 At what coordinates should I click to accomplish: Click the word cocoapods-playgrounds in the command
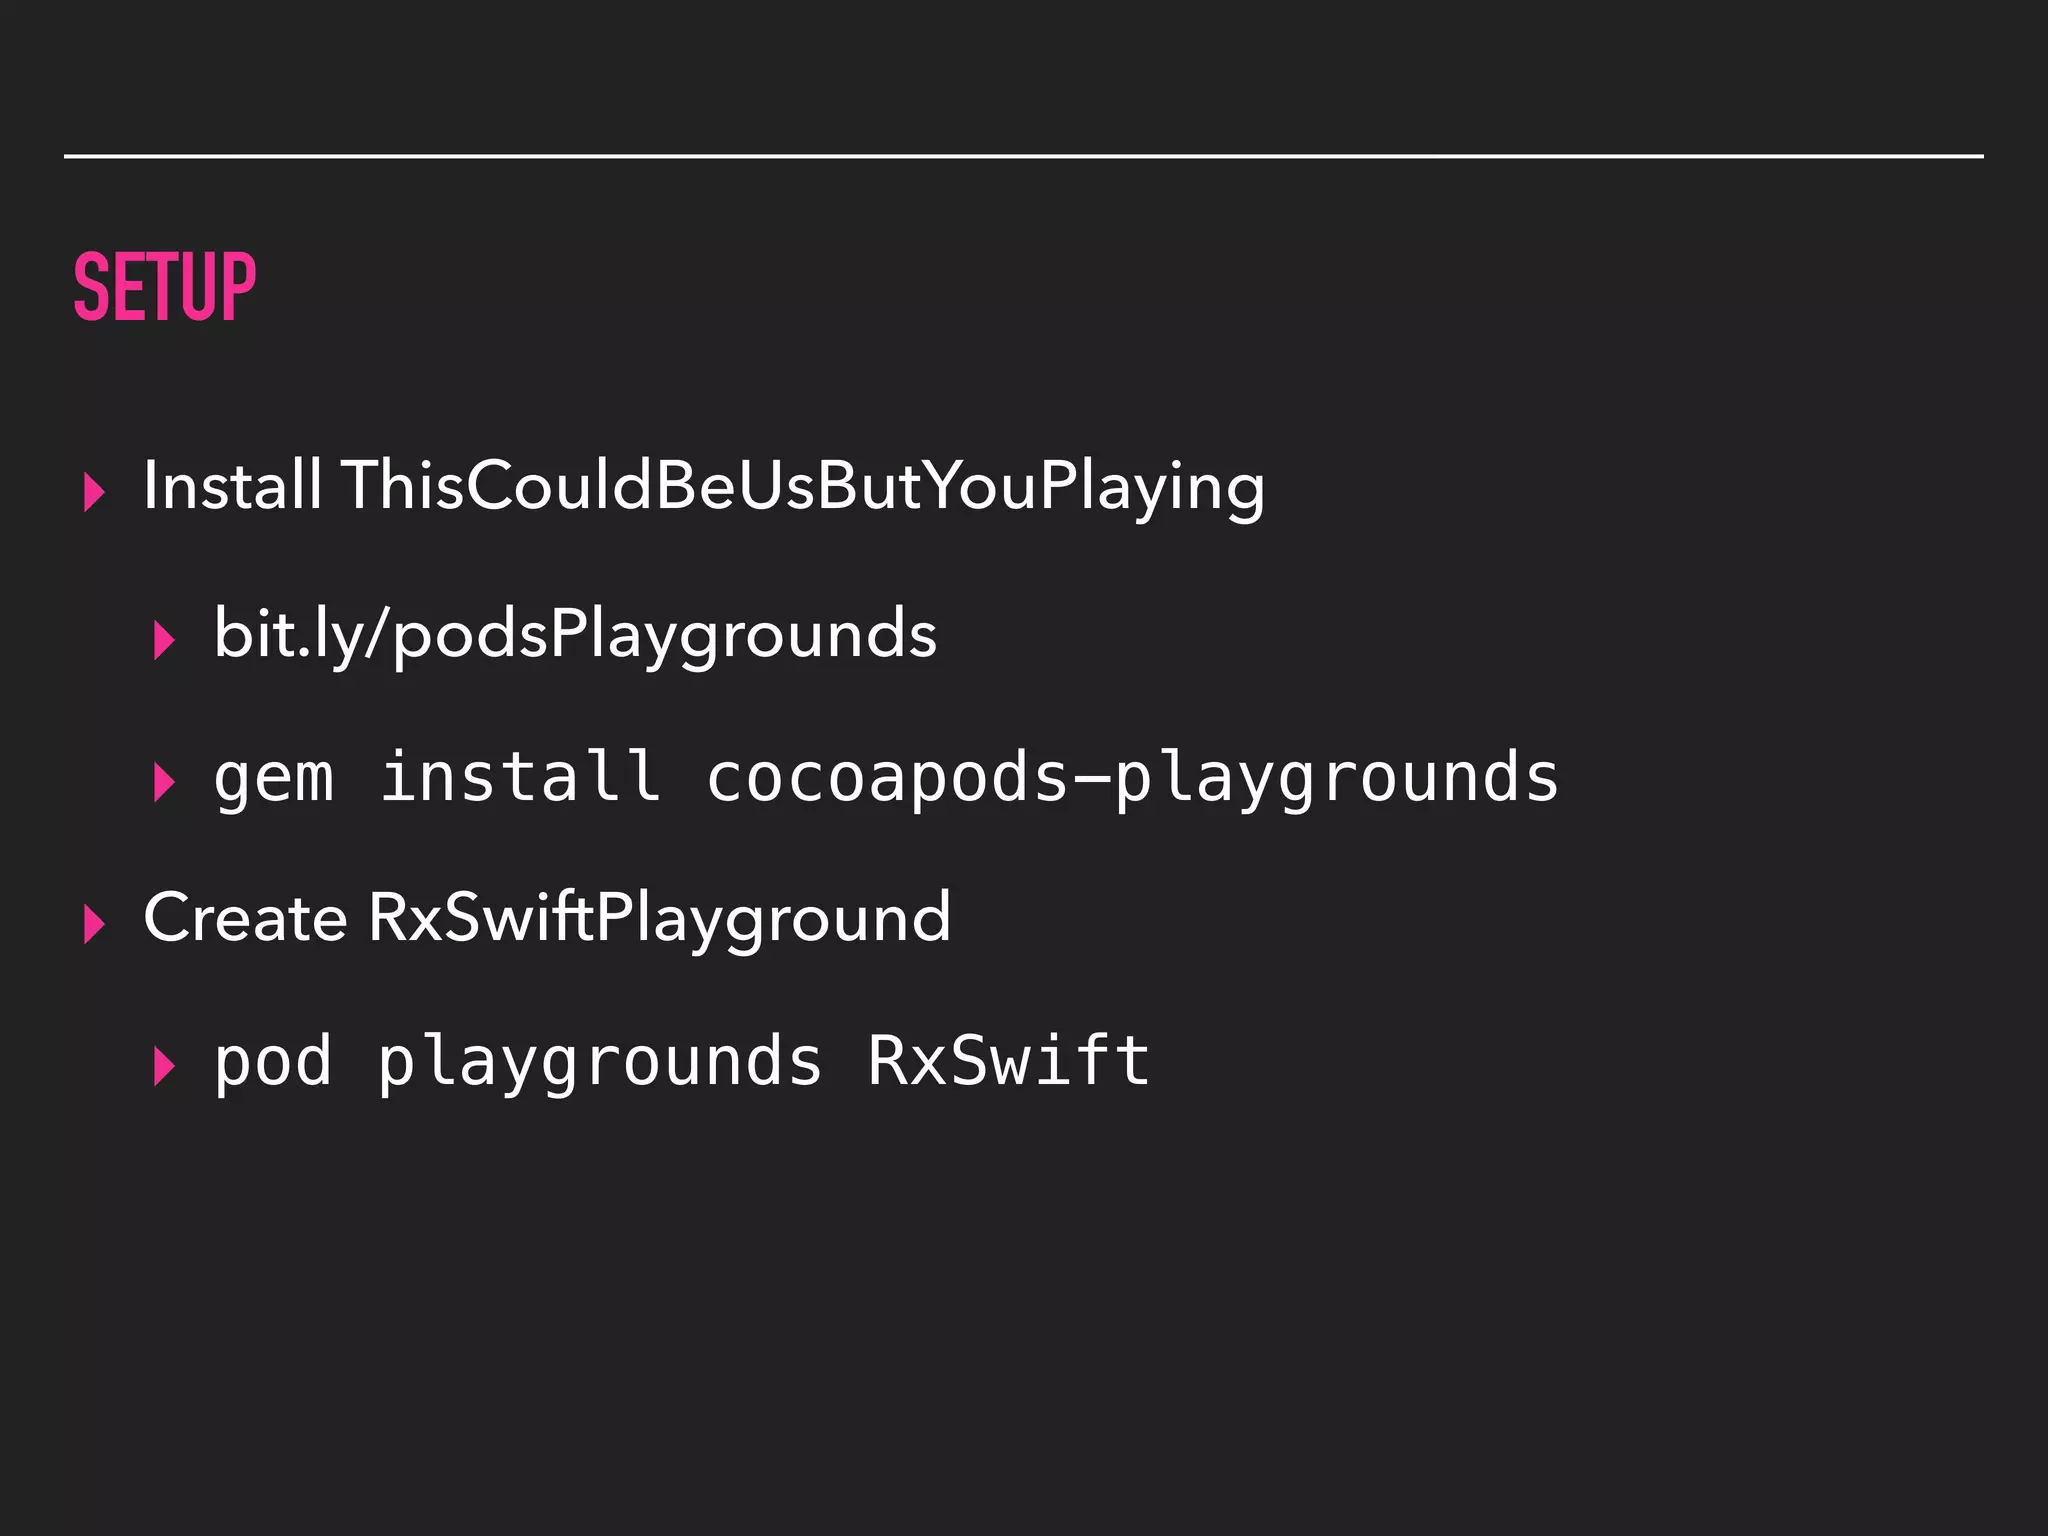pos(1133,779)
